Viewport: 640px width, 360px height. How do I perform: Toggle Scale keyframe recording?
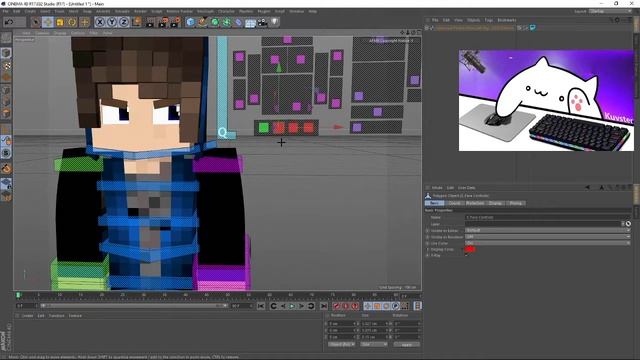[x=377, y=306]
